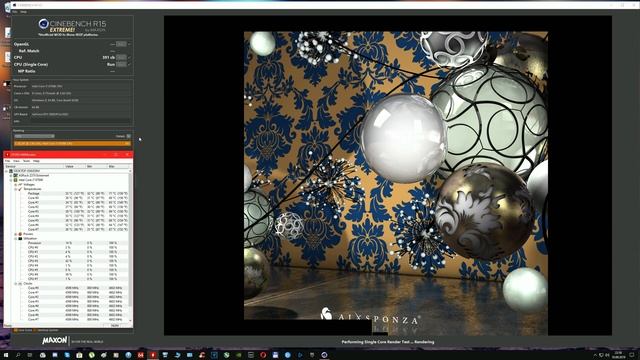Screen dimensions: 640x360
Task: Collapse the DESKTOP root node in HWMonitor
Action: pyautogui.click(x=7, y=171)
